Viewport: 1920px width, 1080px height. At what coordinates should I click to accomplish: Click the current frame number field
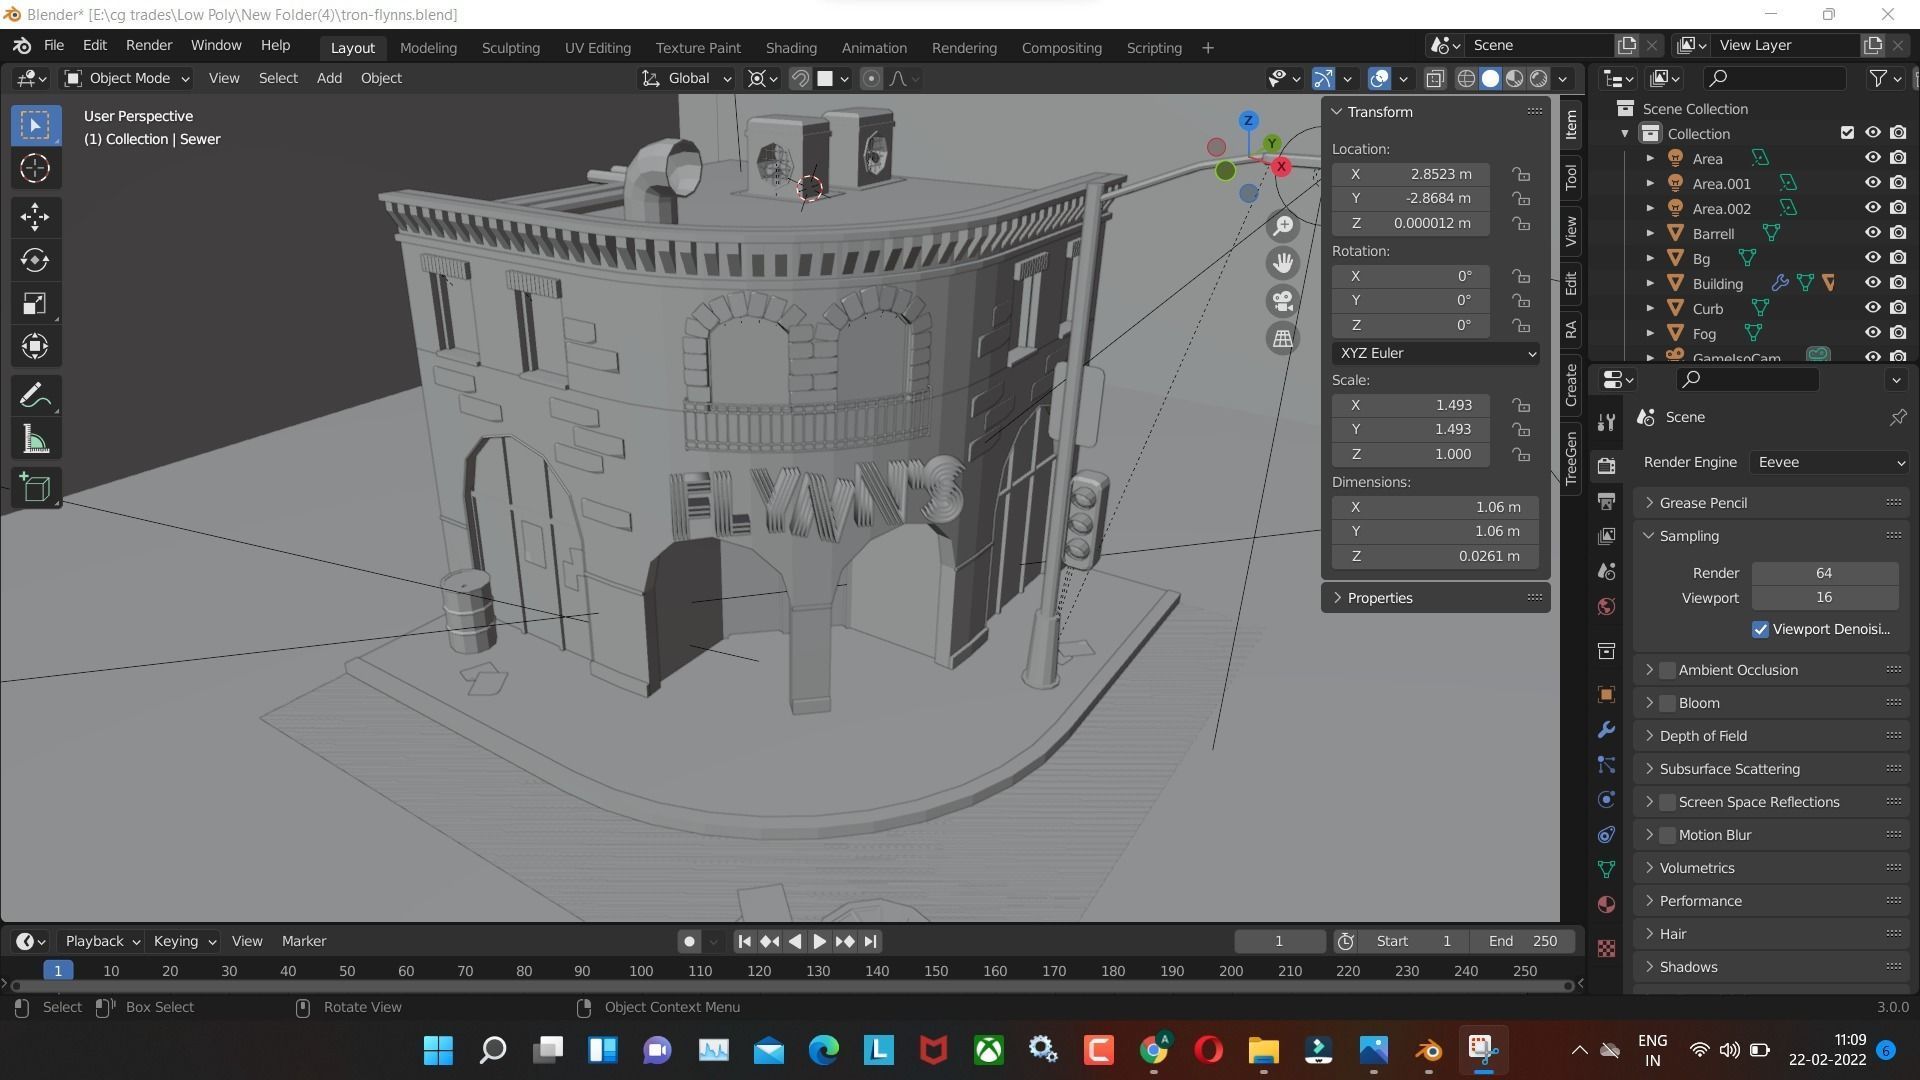pos(1279,941)
